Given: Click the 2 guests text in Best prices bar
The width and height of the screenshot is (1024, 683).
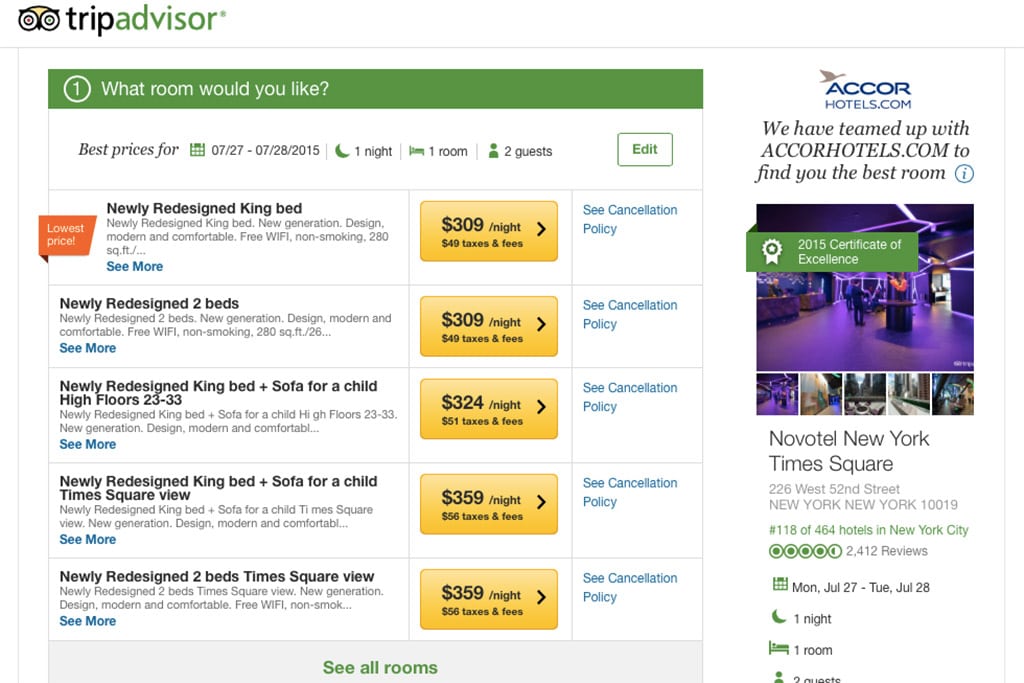Looking at the screenshot, I should click(528, 151).
